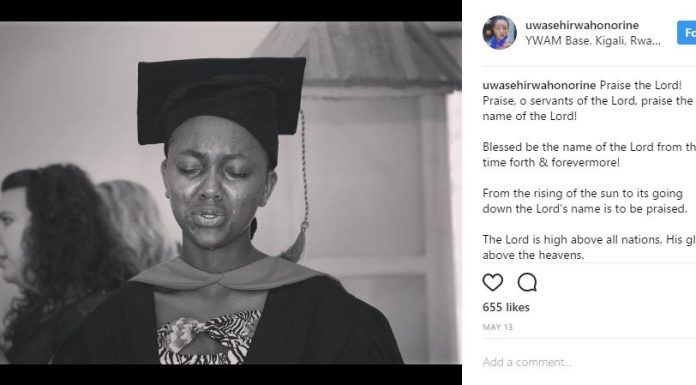This screenshot has height=385, width=696.
Task: Click the 'Blessed be the name' paragraph
Action: tap(589, 155)
